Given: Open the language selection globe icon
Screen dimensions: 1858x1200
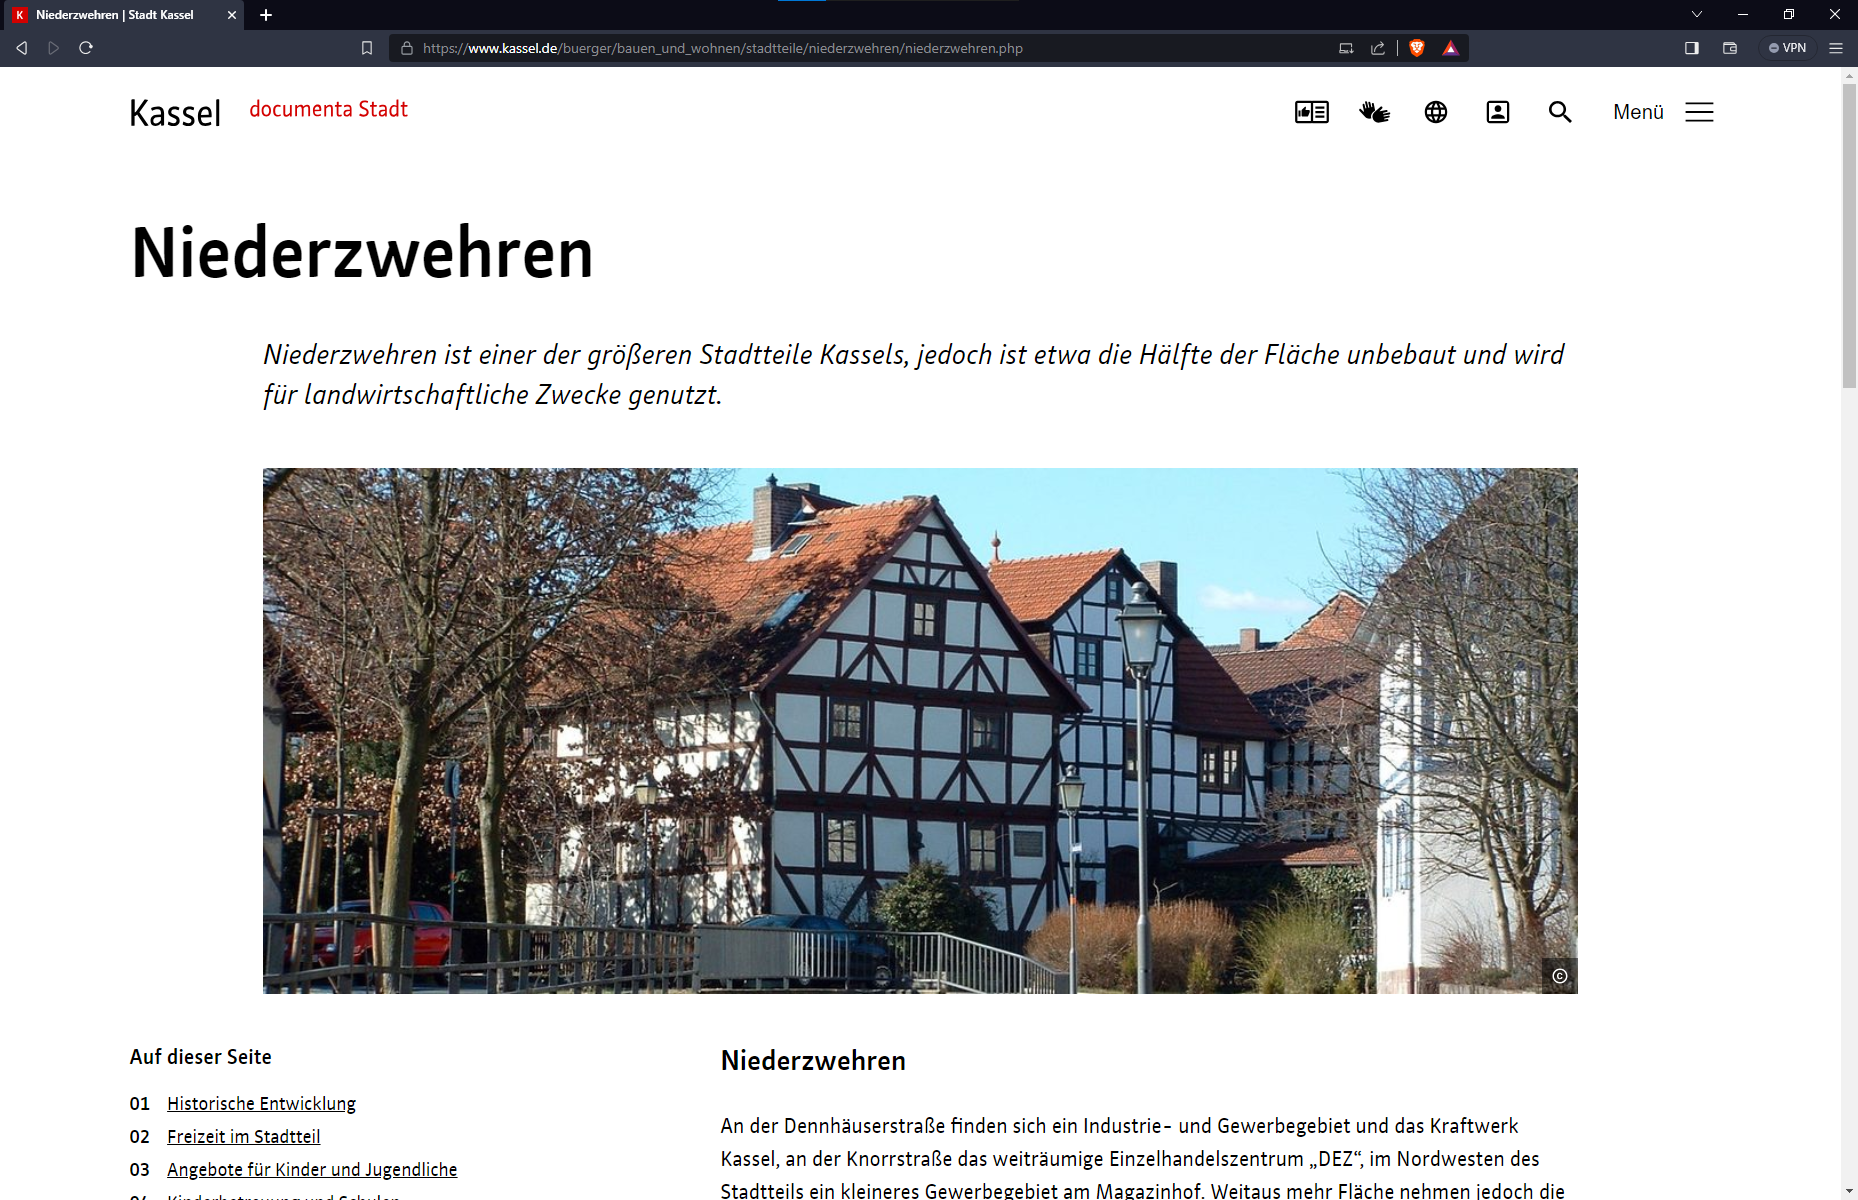Looking at the screenshot, I should click(x=1435, y=112).
